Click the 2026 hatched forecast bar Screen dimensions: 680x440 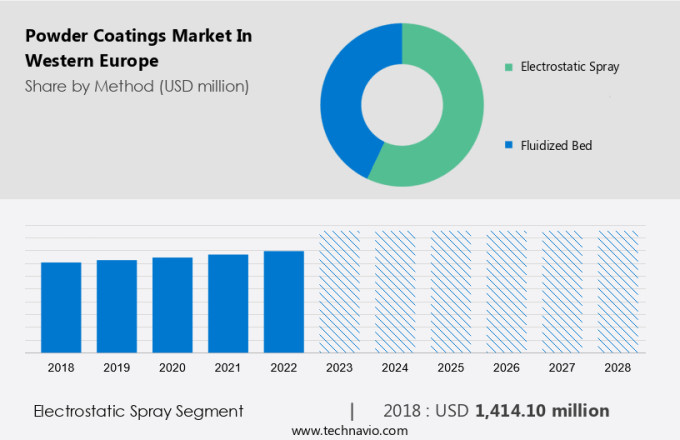[x=506, y=292]
